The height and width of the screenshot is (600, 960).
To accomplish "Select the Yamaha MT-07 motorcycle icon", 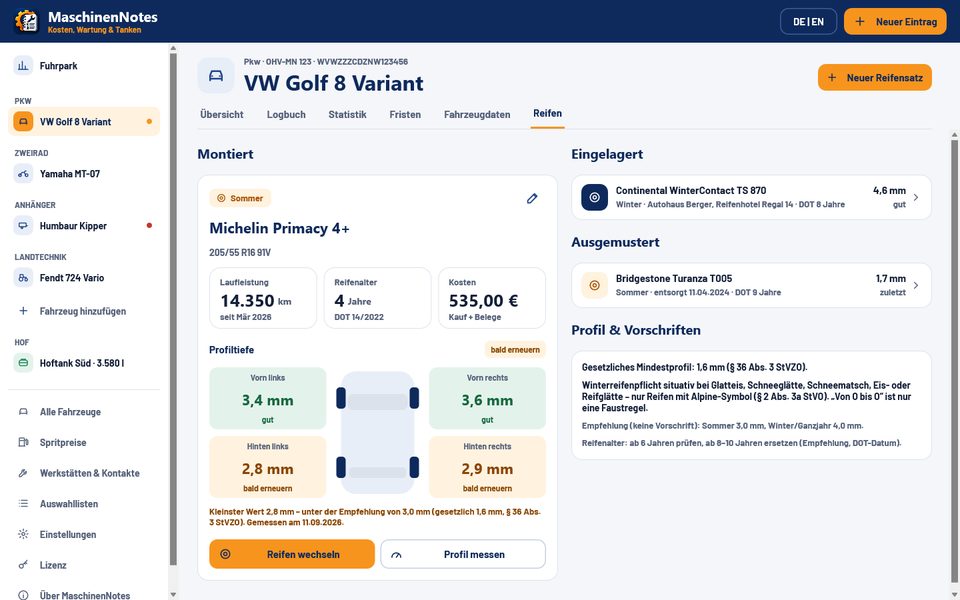I will (23, 174).
